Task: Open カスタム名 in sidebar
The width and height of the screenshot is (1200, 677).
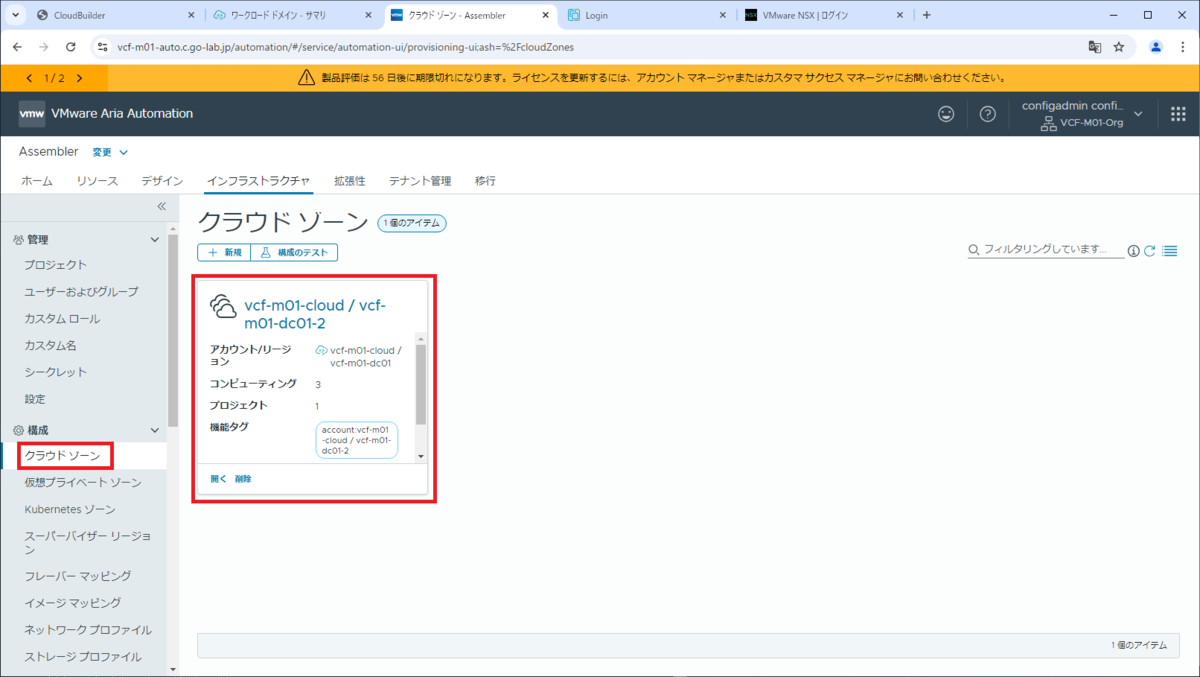Action: [x=50, y=346]
